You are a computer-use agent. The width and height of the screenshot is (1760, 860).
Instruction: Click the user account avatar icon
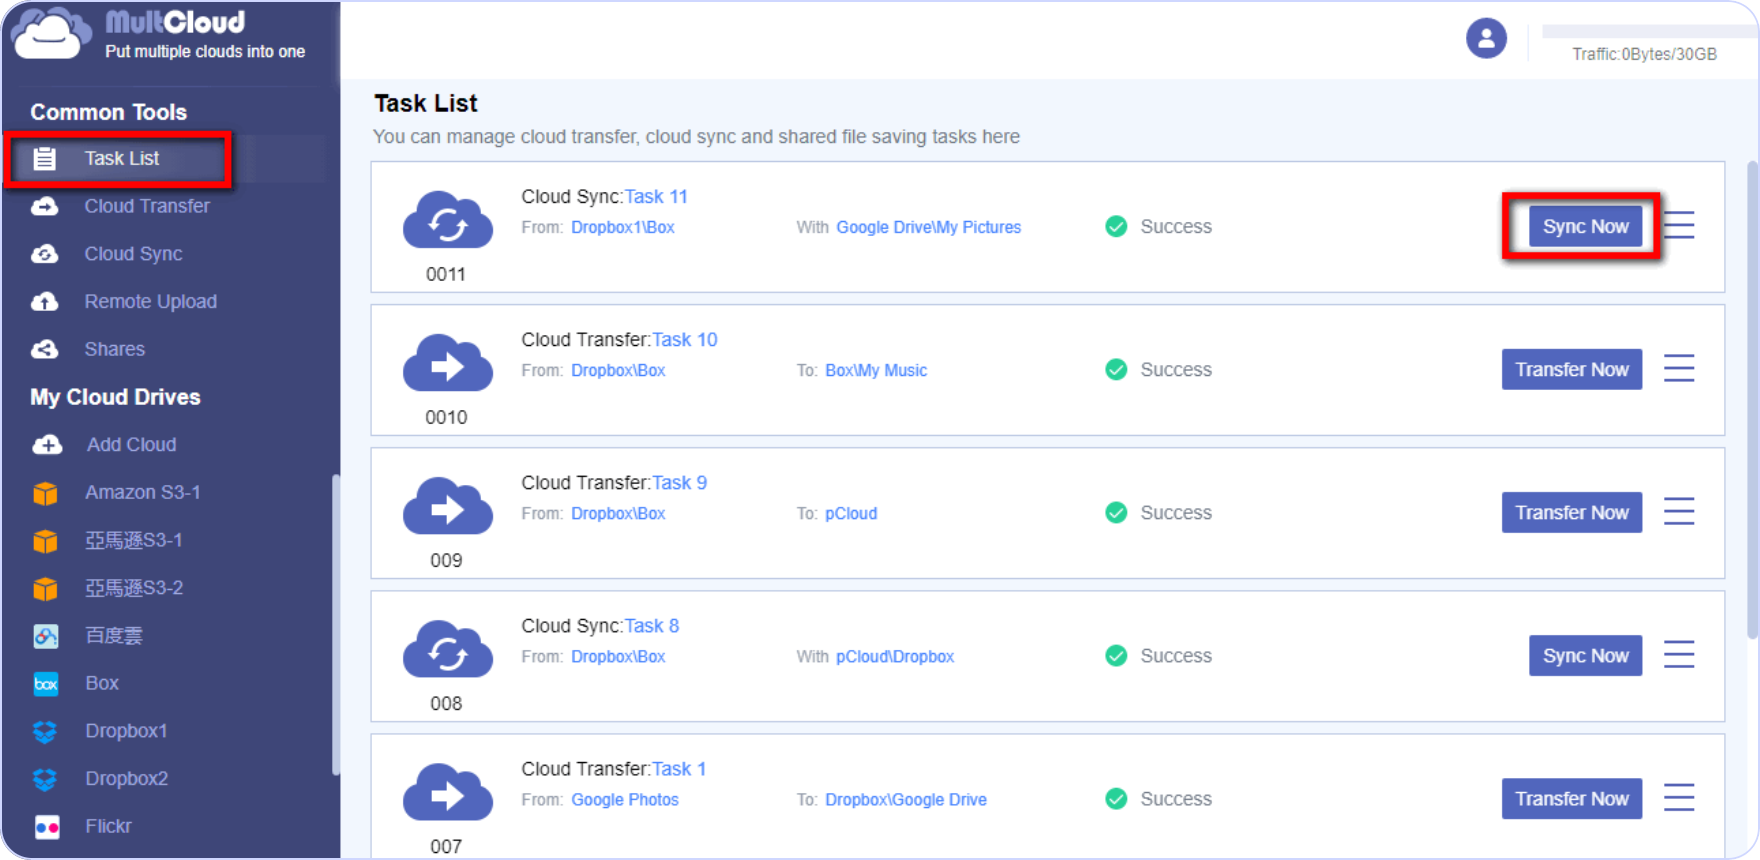point(1486,39)
